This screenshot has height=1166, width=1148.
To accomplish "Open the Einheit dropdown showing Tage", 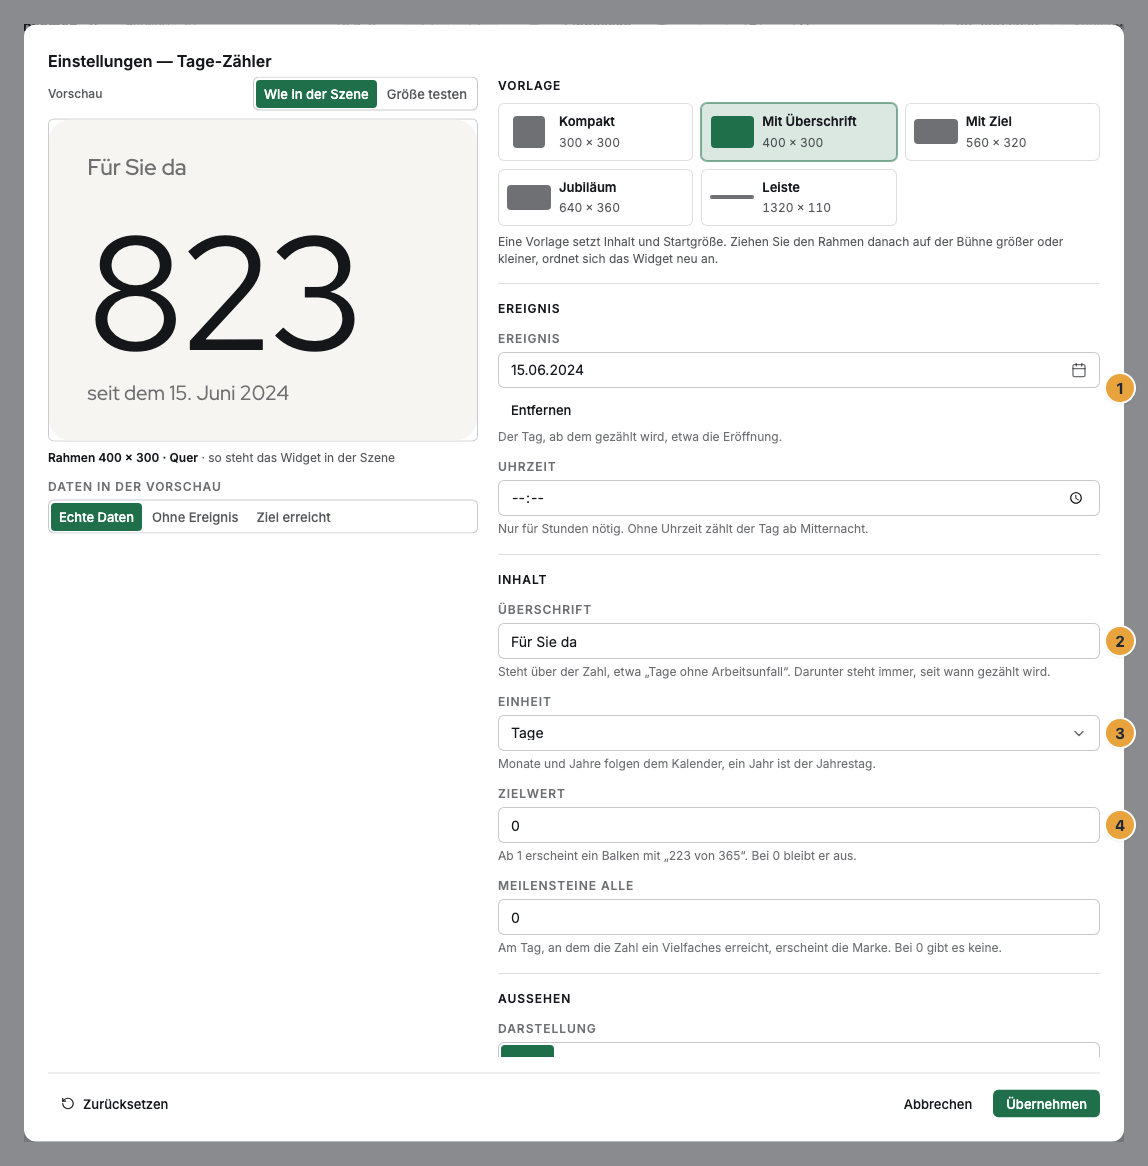I will coord(799,733).
